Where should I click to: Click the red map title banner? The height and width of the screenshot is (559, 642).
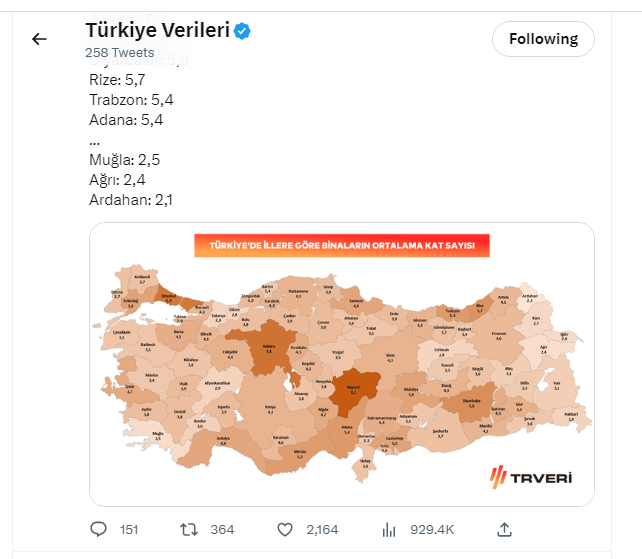coord(341,246)
